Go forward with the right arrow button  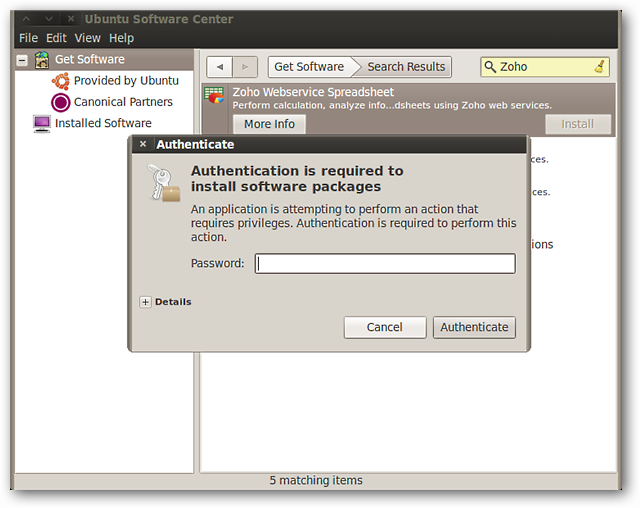(x=245, y=67)
